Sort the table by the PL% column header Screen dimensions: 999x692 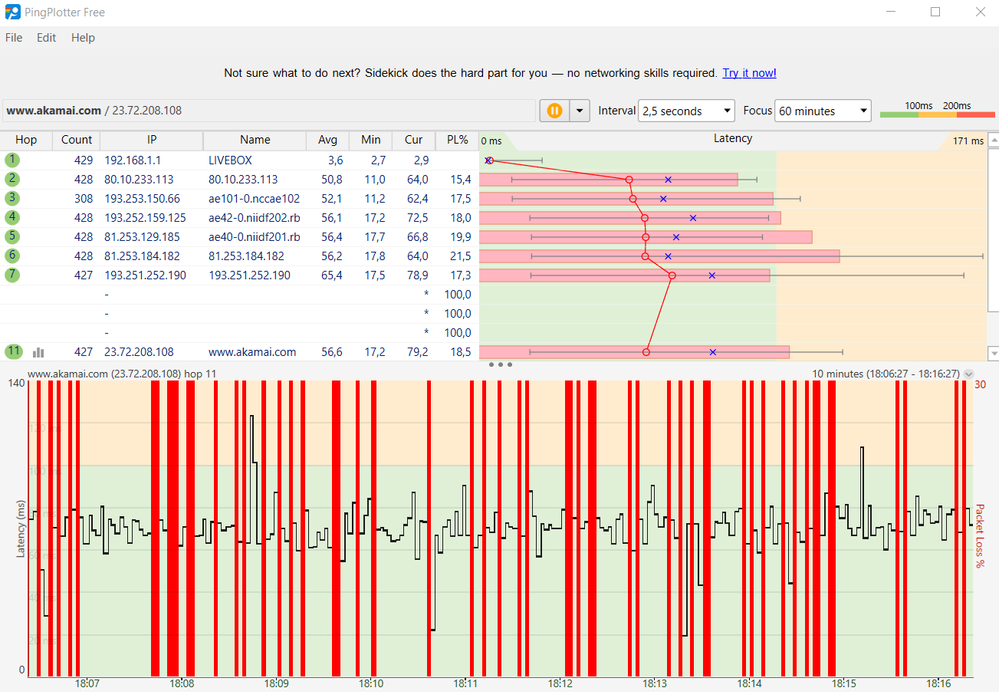tap(458, 140)
